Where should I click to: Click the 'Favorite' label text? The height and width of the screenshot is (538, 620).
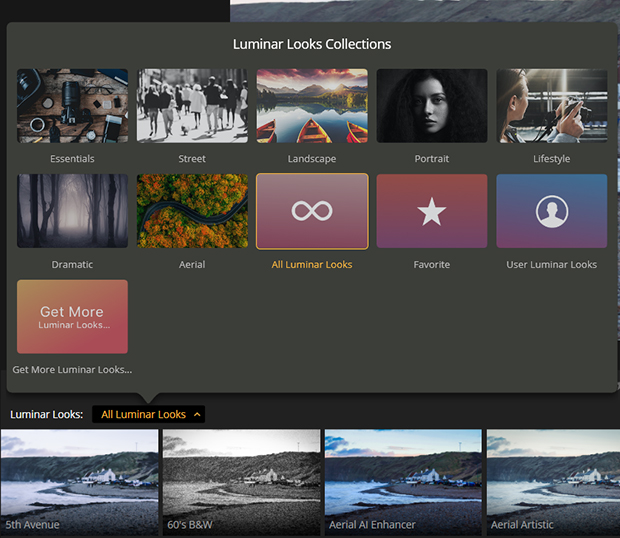[432, 264]
